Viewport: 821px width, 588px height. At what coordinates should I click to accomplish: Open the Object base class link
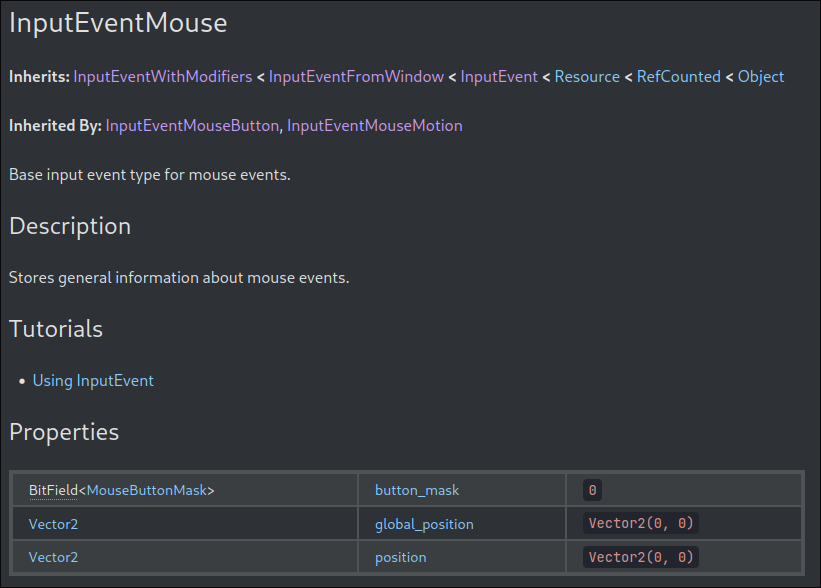(x=761, y=77)
